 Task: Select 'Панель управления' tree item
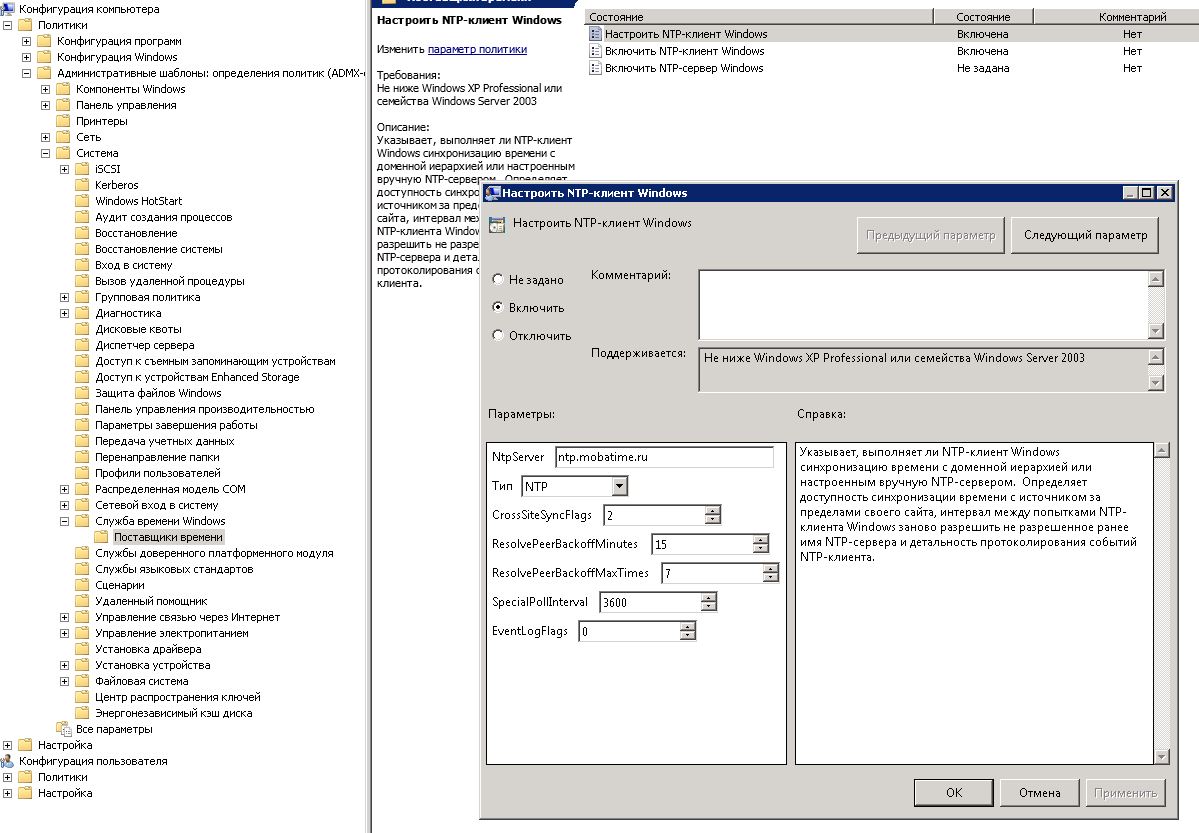[x=126, y=105]
